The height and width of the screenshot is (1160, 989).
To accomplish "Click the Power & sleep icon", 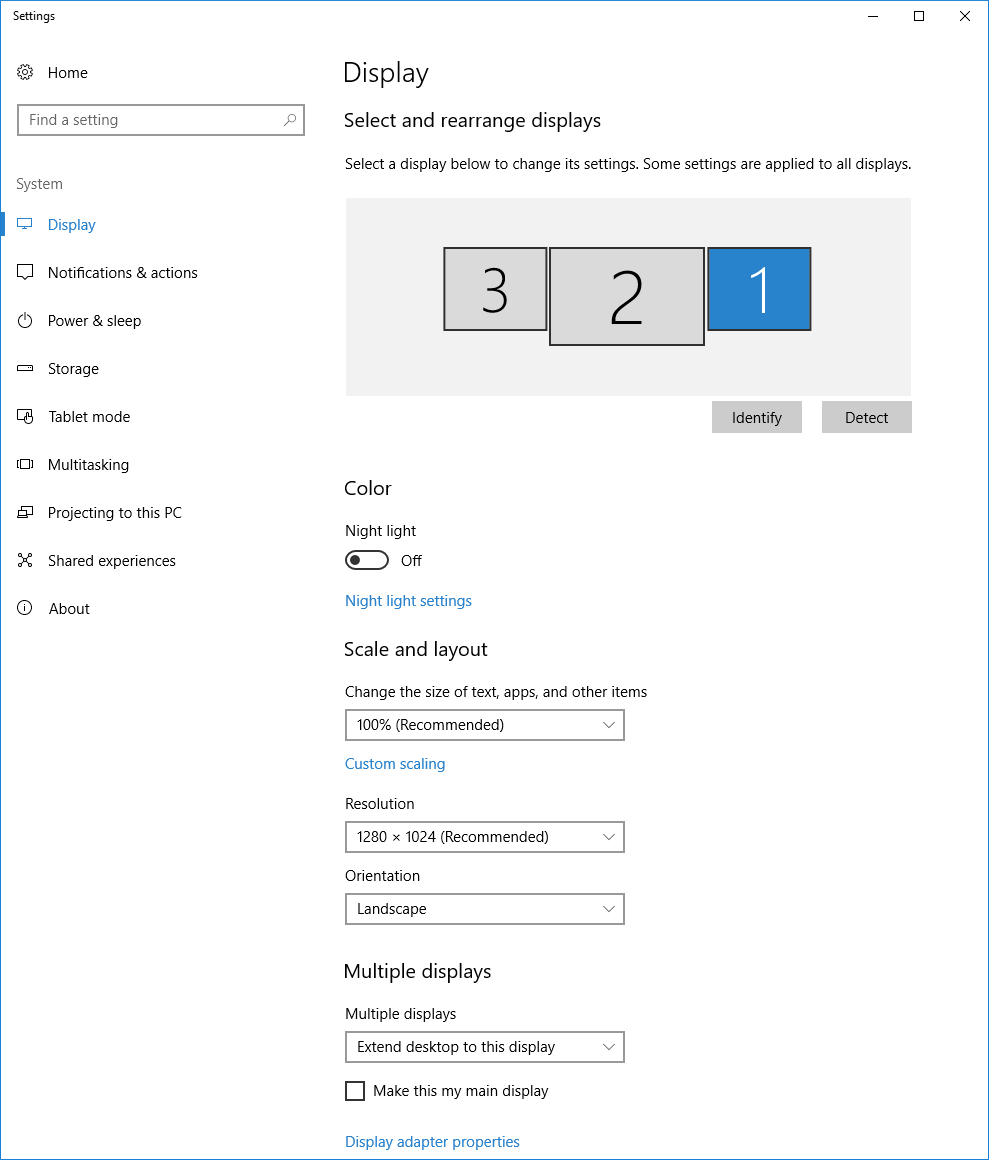I will point(25,320).
